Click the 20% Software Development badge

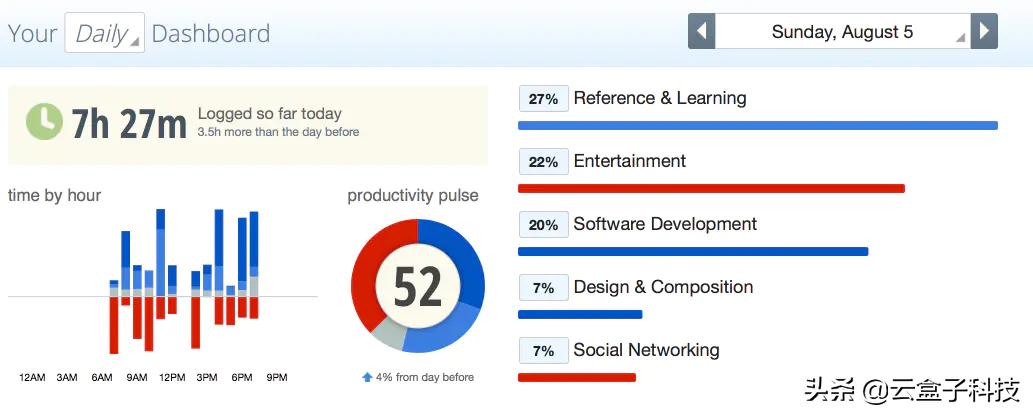543,225
